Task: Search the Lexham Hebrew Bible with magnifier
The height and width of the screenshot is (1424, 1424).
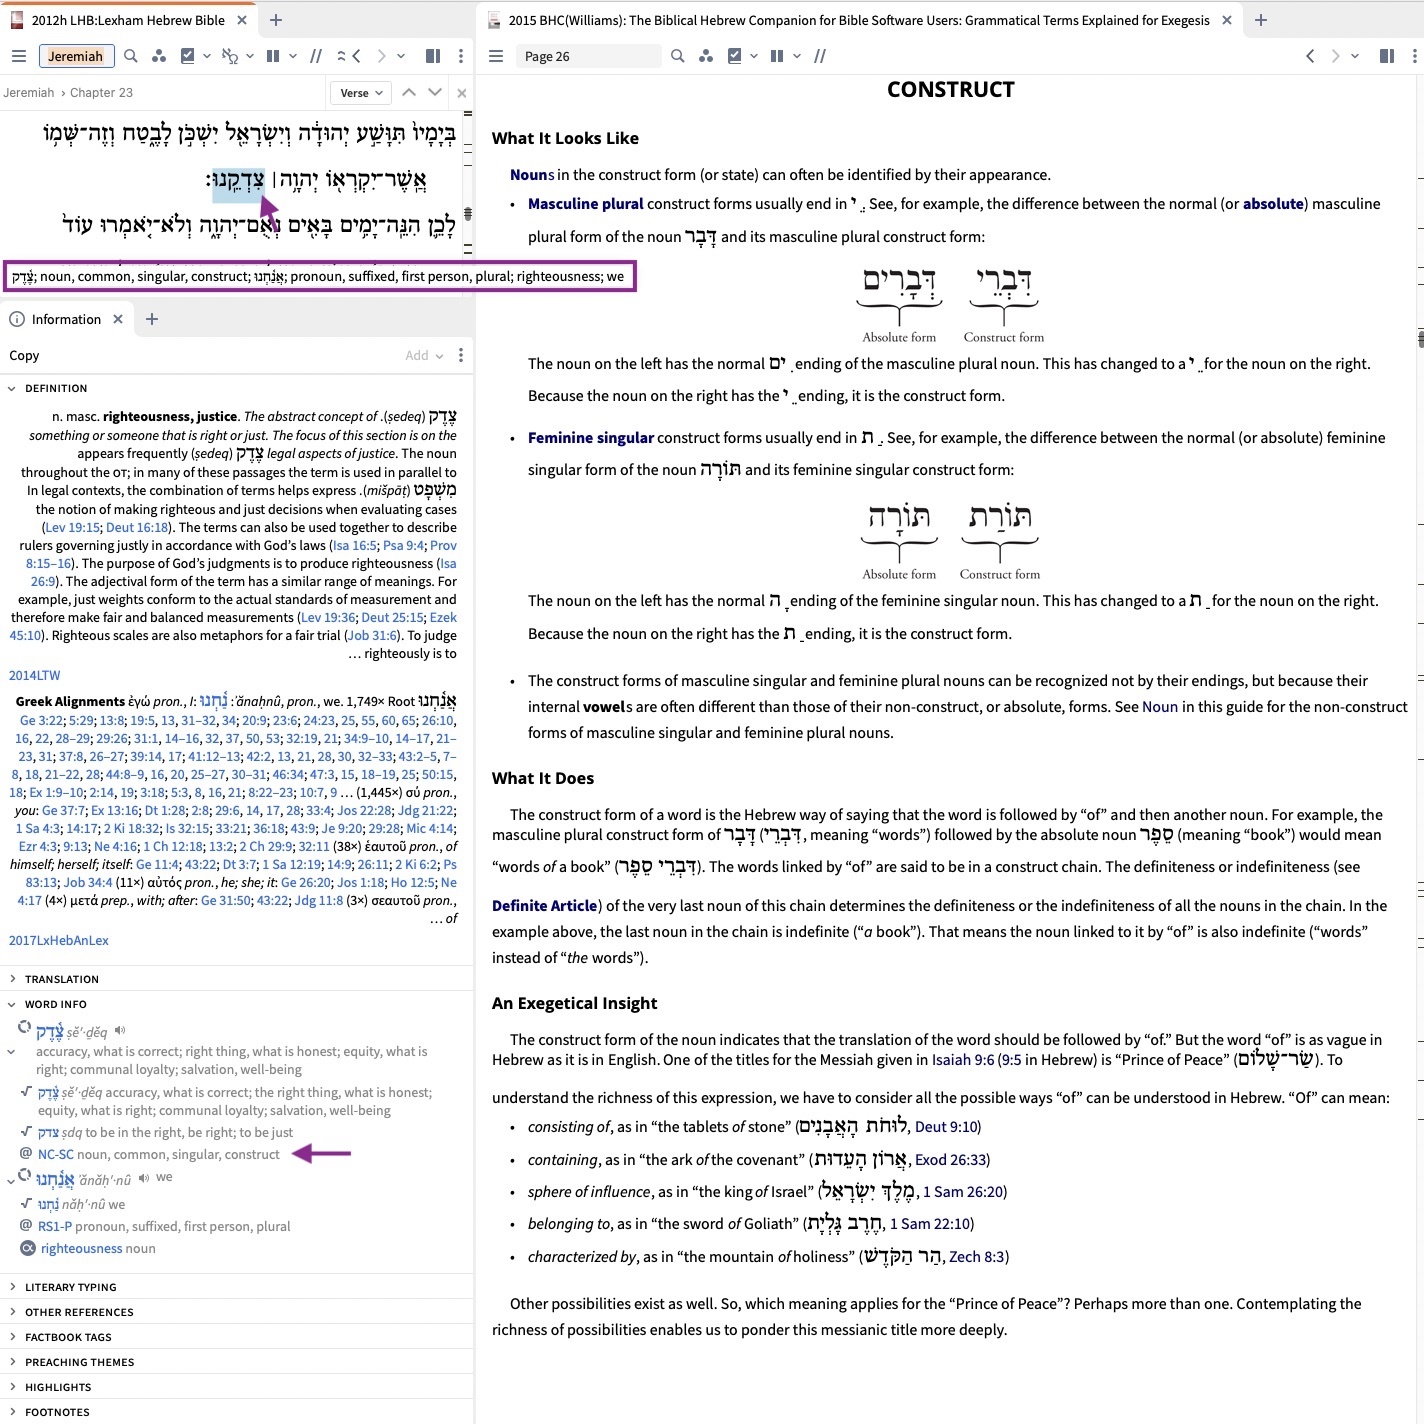Action: pos(131,56)
